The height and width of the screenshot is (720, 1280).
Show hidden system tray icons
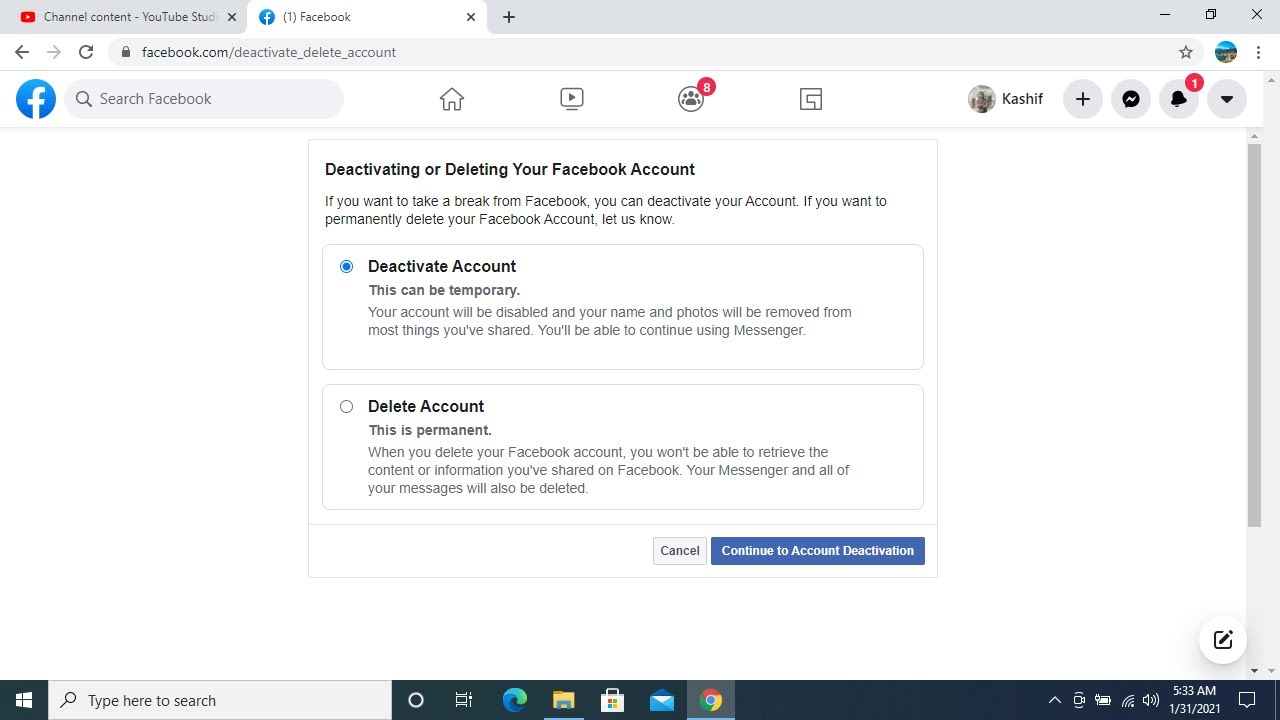(x=1054, y=700)
